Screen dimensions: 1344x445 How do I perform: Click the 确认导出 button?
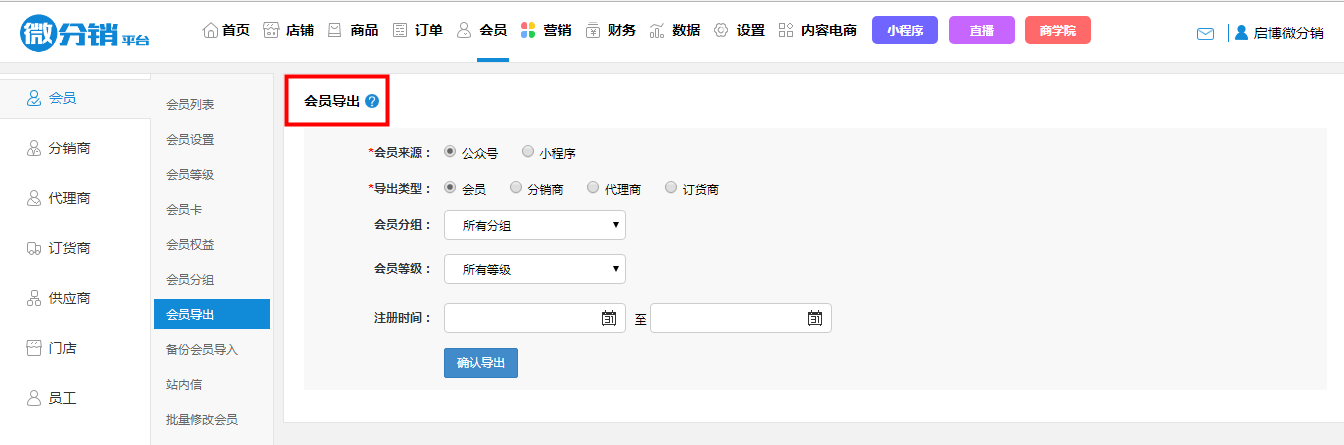click(481, 363)
